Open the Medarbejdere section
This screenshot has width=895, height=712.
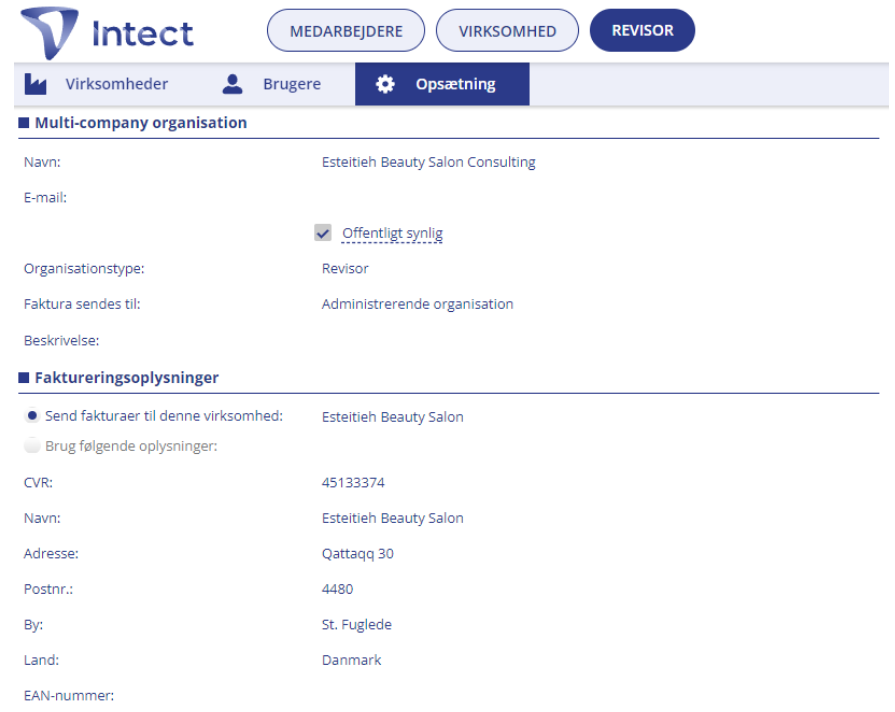pos(346,31)
